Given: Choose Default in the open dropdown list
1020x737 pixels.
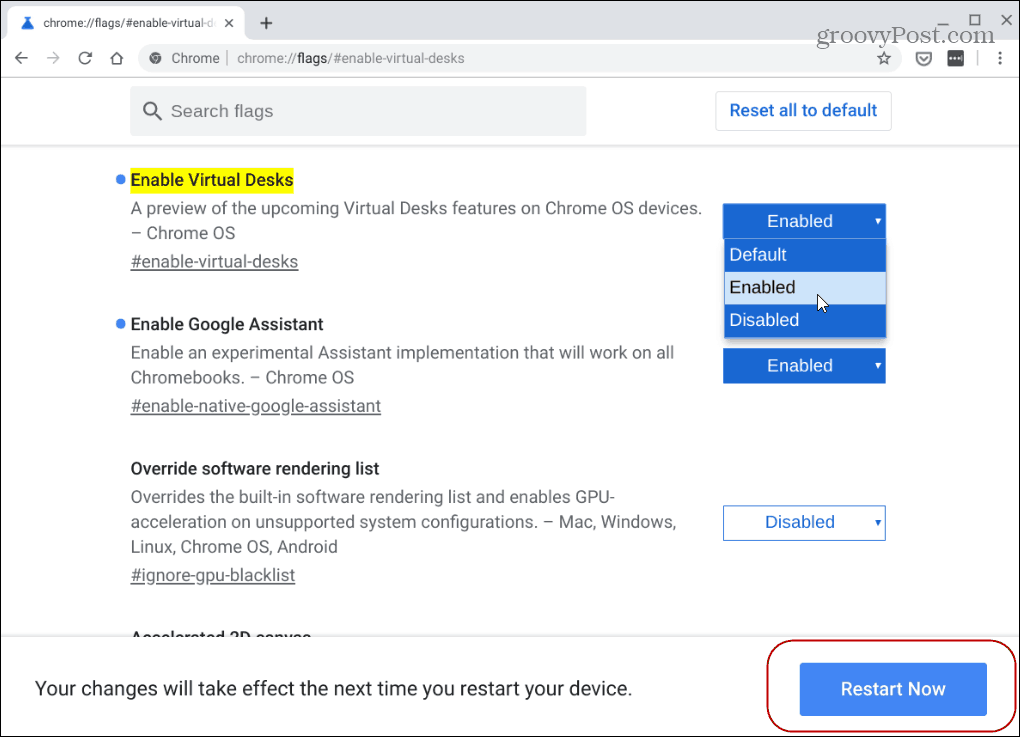Looking at the screenshot, I should 805,255.
